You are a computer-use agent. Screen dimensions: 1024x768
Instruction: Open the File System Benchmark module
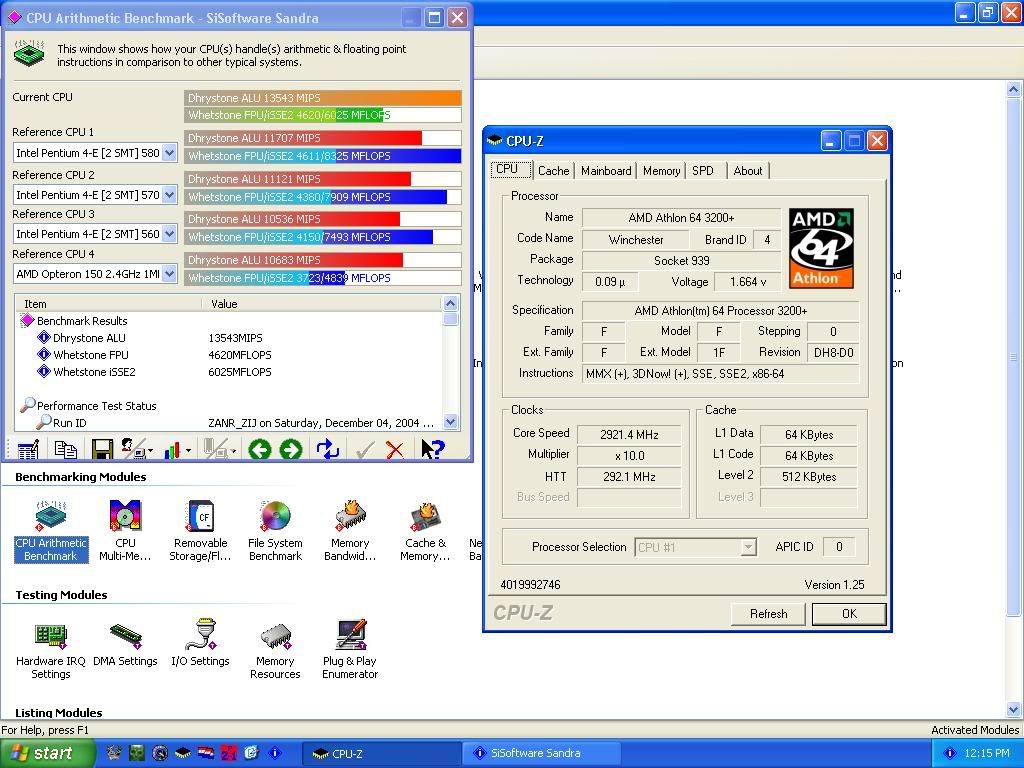click(x=275, y=531)
